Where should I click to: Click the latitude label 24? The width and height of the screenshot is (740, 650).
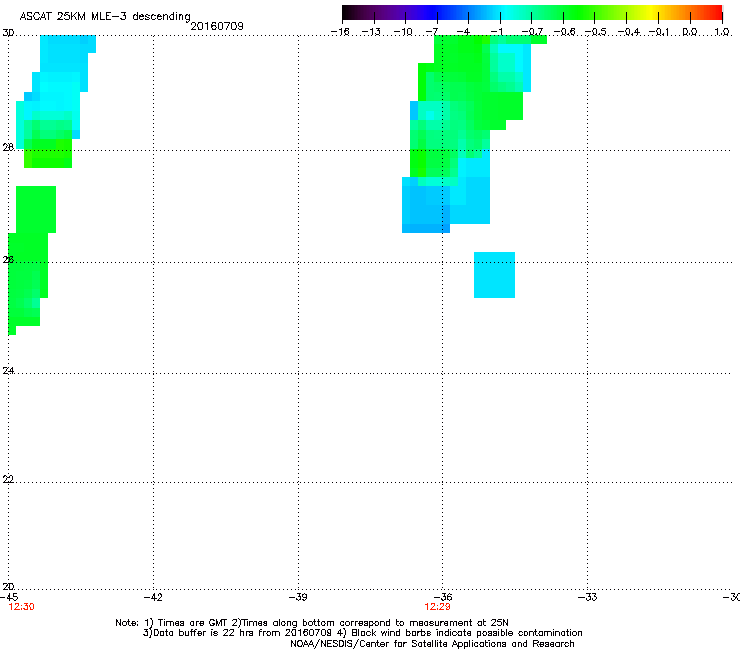8,371
